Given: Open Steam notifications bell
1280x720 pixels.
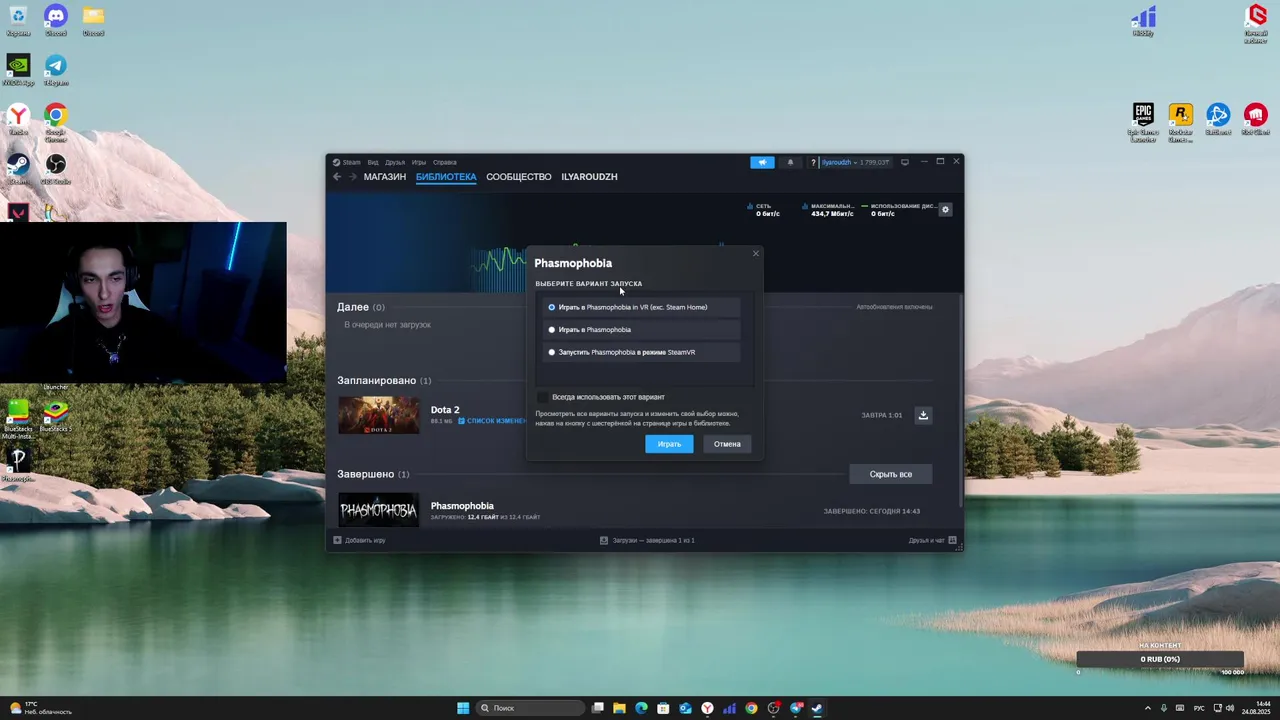Looking at the screenshot, I should [790, 162].
